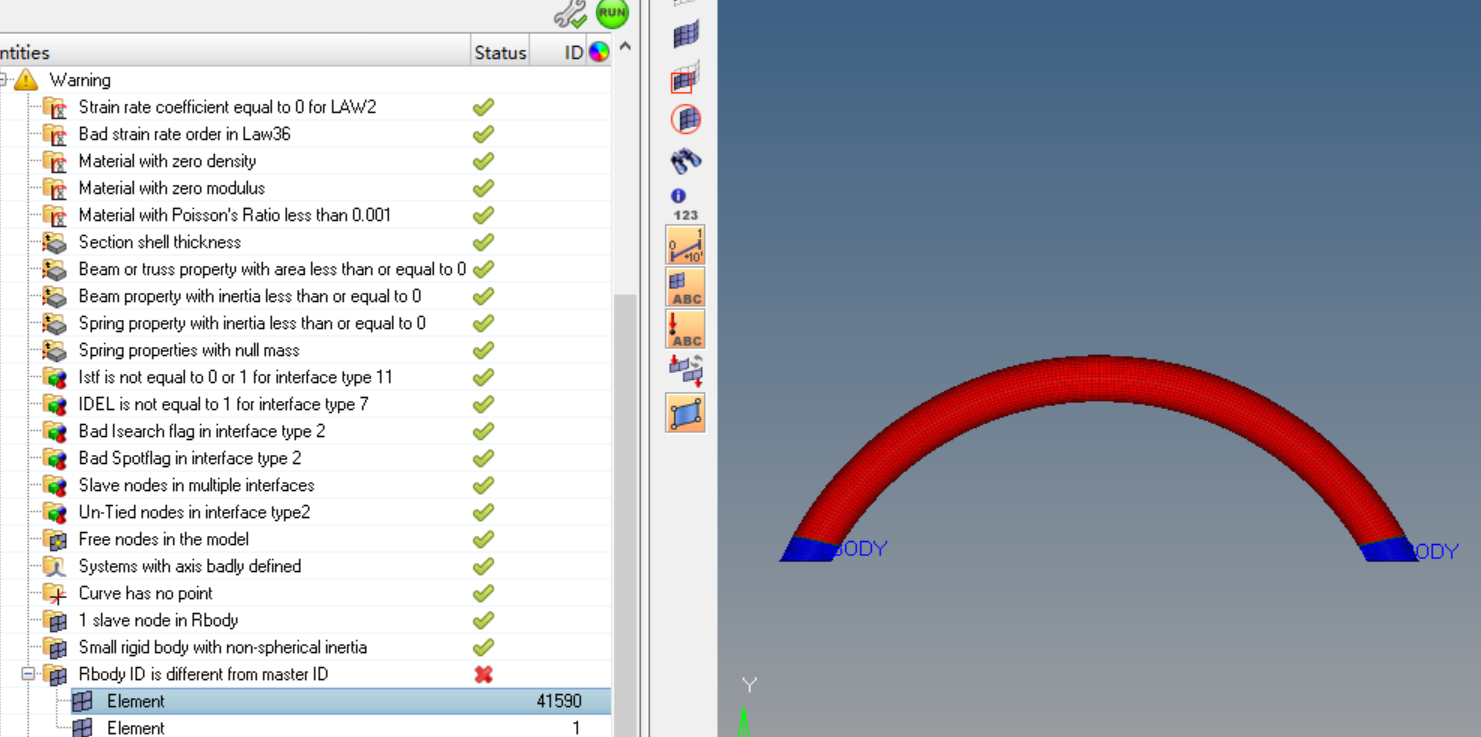Image resolution: width=1481 pixels, height=737 pixels.
Task: Click the icon beside 'Systems with axis badly defined'
Action: pos(54,566)
